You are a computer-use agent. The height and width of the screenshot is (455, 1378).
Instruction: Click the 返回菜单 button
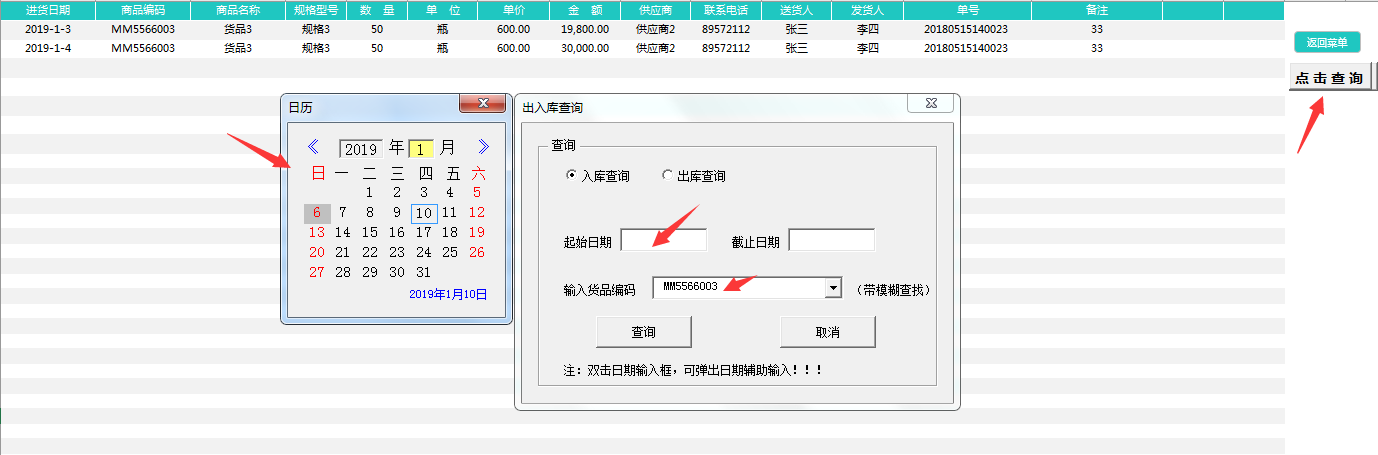[1327, 43]
